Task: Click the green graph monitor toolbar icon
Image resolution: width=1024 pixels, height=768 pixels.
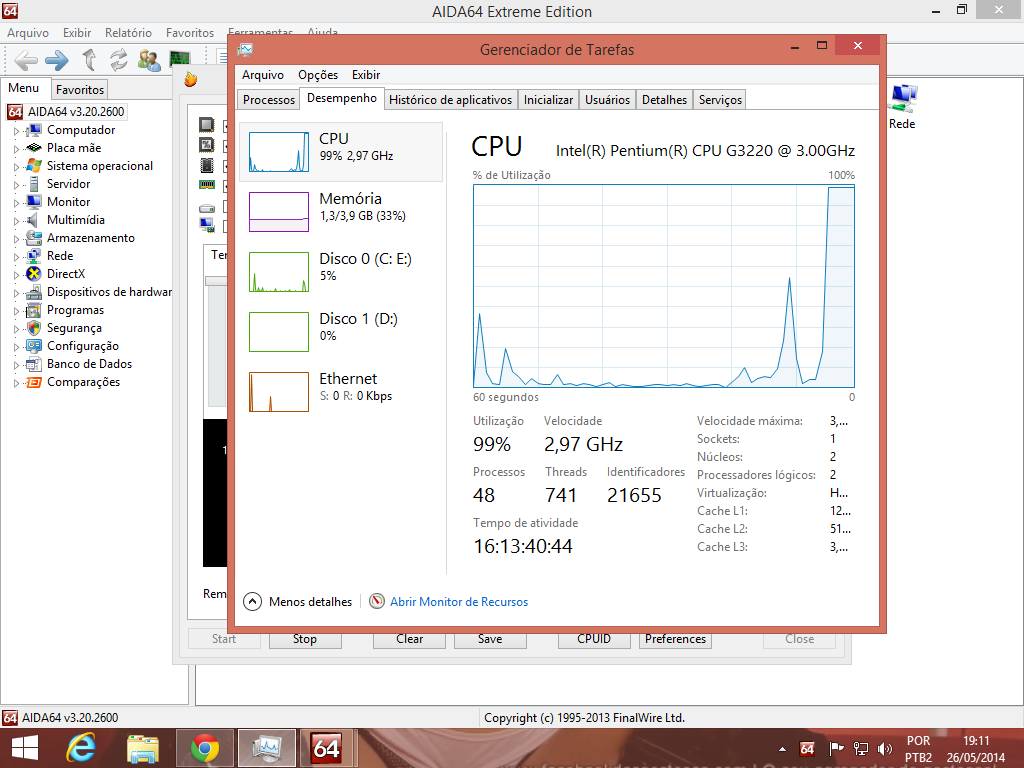Action: tap(180, 59)
